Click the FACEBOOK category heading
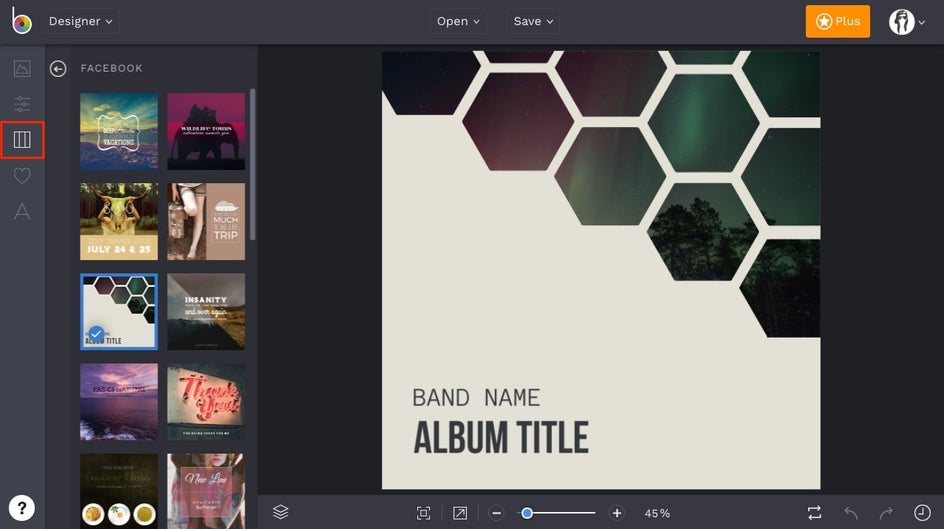The height and width of the screenshot is (529, 944). pos(111,69)
